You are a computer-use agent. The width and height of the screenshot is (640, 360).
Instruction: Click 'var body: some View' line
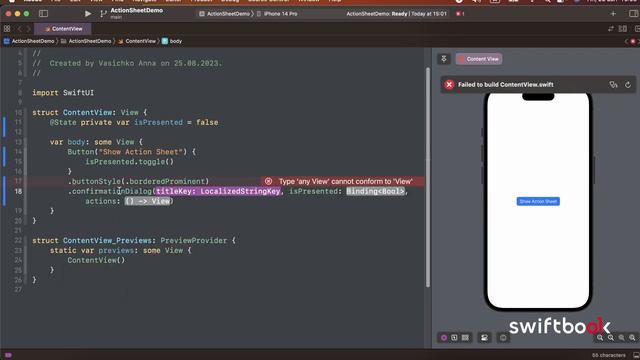(x=96, y=142)
